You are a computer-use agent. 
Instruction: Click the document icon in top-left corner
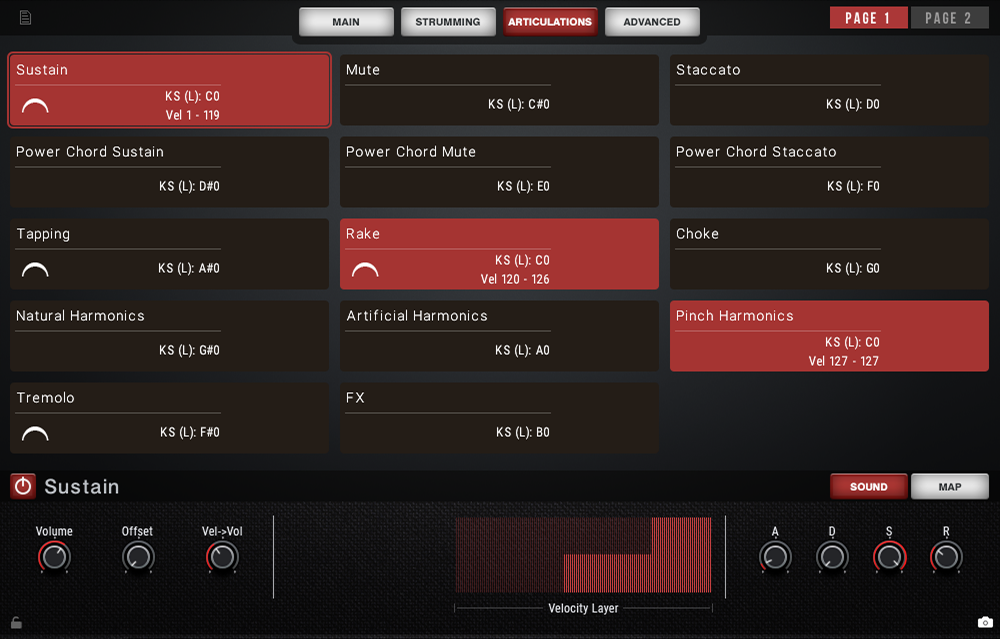25,17
